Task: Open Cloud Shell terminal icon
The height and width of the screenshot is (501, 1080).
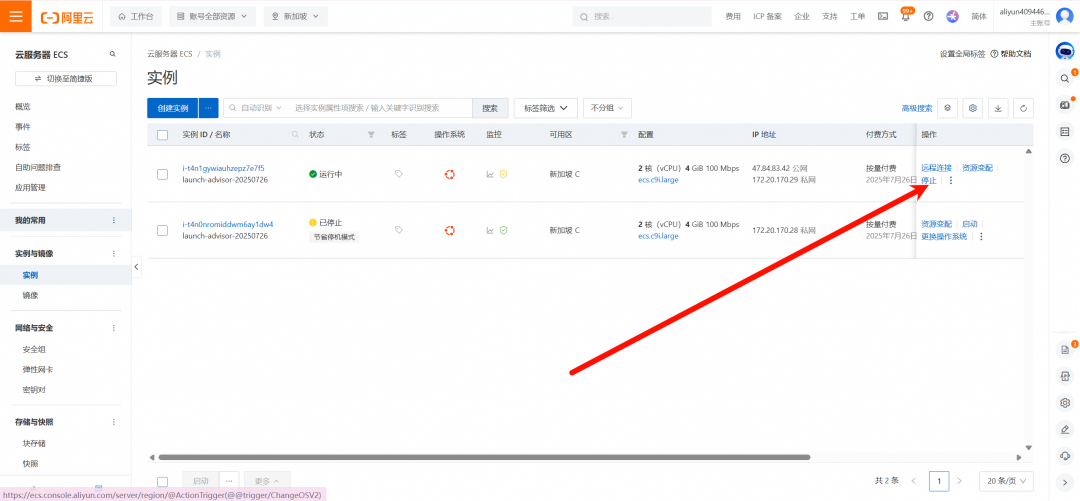Action: pyautogui.click(x=882, y=17)
